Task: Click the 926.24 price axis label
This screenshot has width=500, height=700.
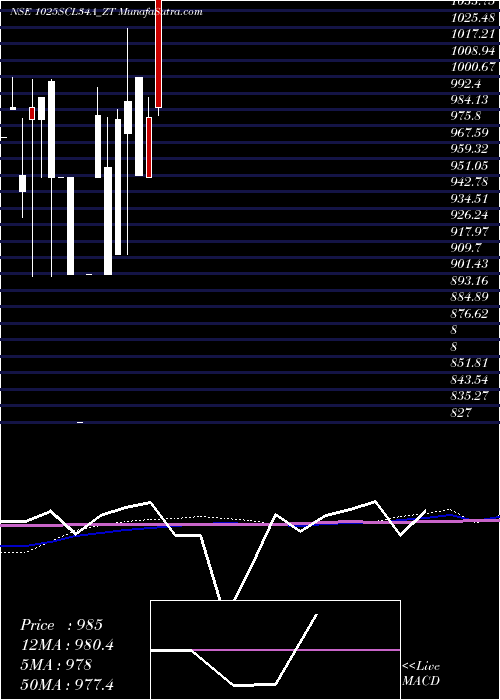Action: (469, 215)
